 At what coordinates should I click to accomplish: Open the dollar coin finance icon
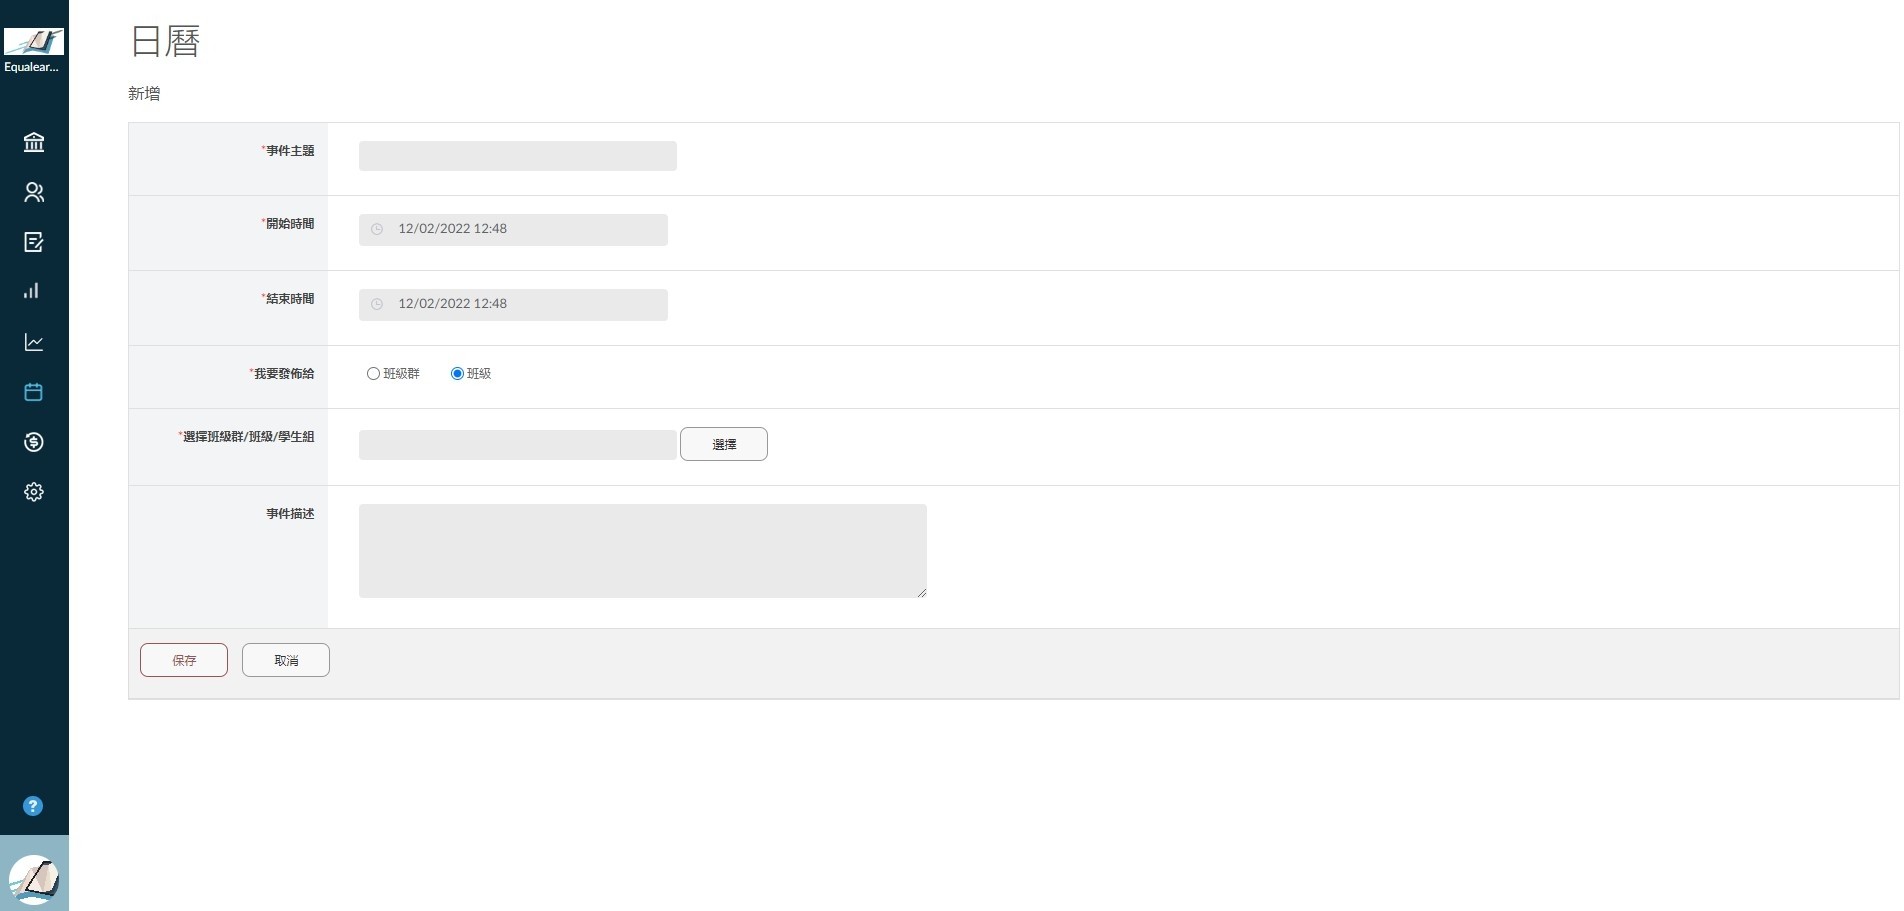pos(34,442)
